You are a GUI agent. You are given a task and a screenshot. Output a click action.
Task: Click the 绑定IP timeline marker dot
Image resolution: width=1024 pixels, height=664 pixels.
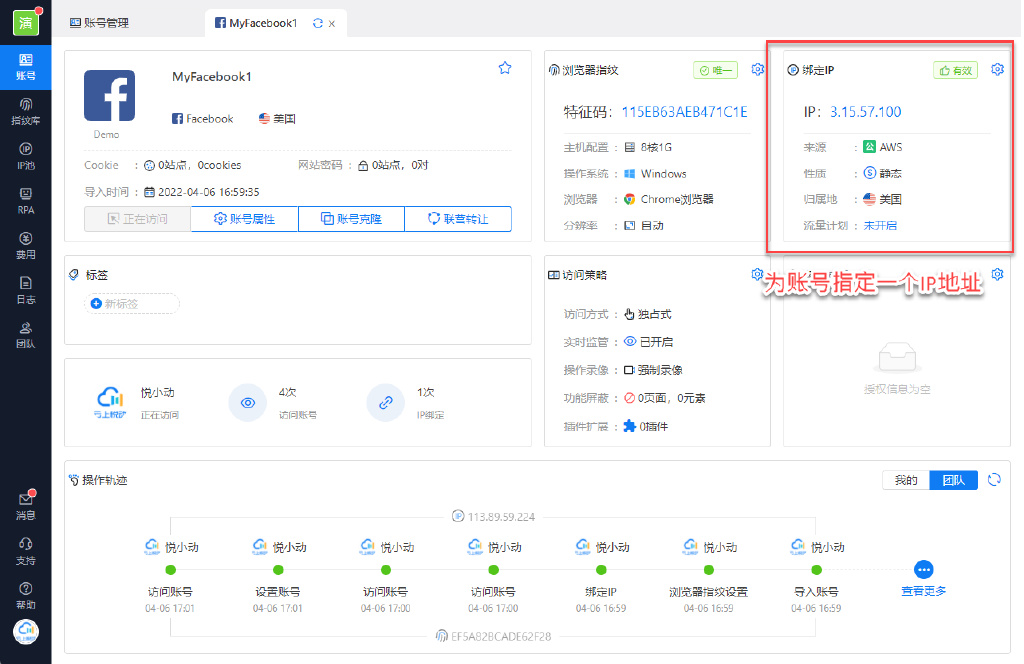[601, 570]
